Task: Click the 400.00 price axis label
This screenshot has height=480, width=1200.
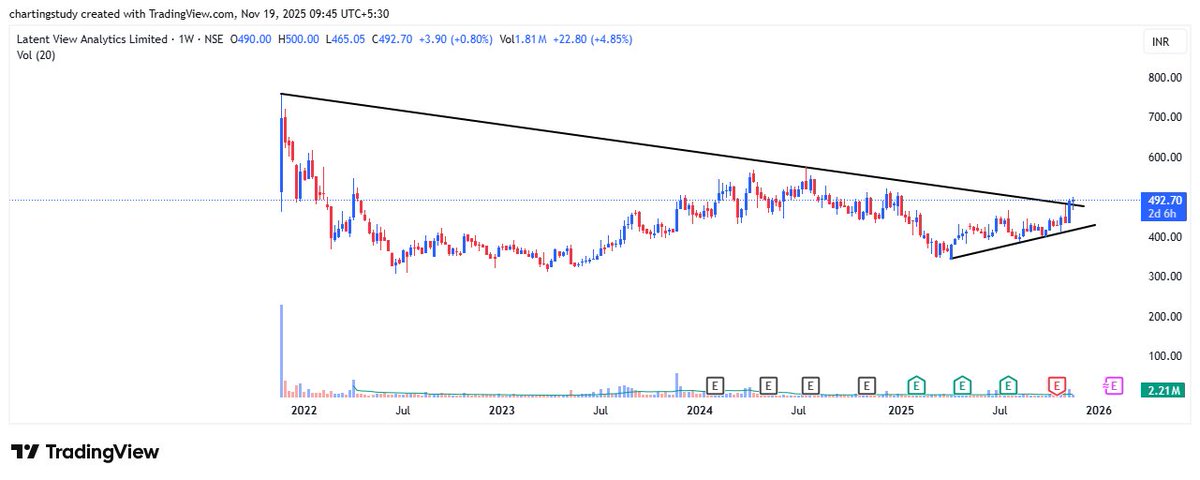Action: (1165, 237)
